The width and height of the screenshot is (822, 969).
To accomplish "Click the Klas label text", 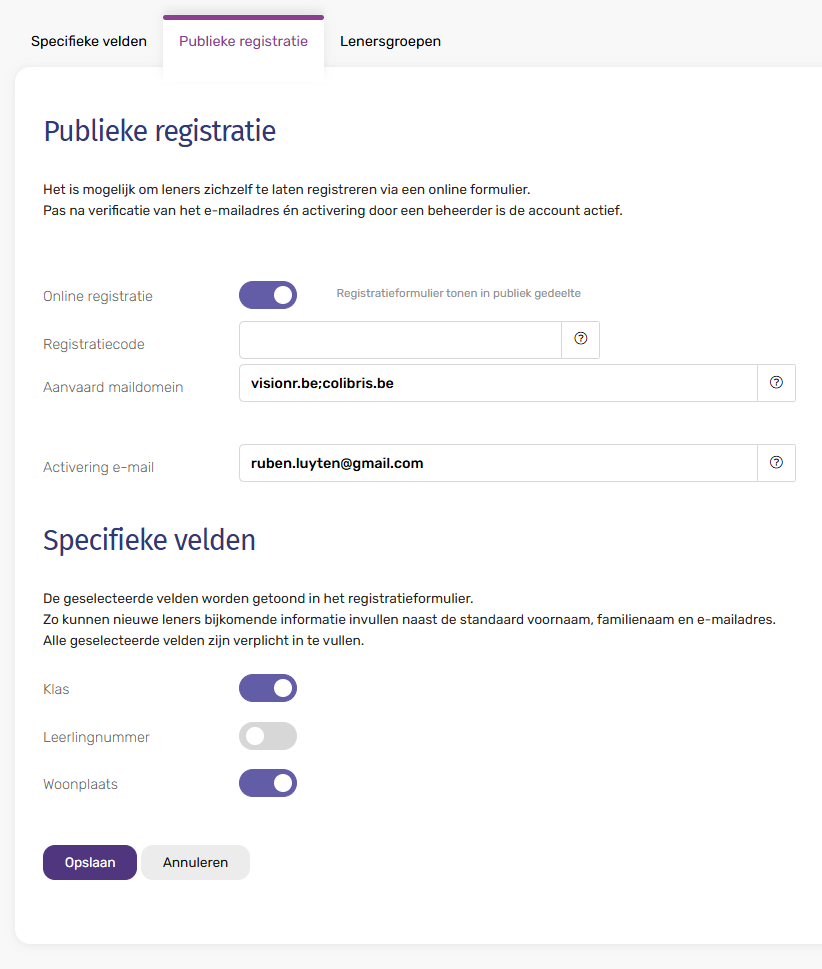I will pos(56,689).
